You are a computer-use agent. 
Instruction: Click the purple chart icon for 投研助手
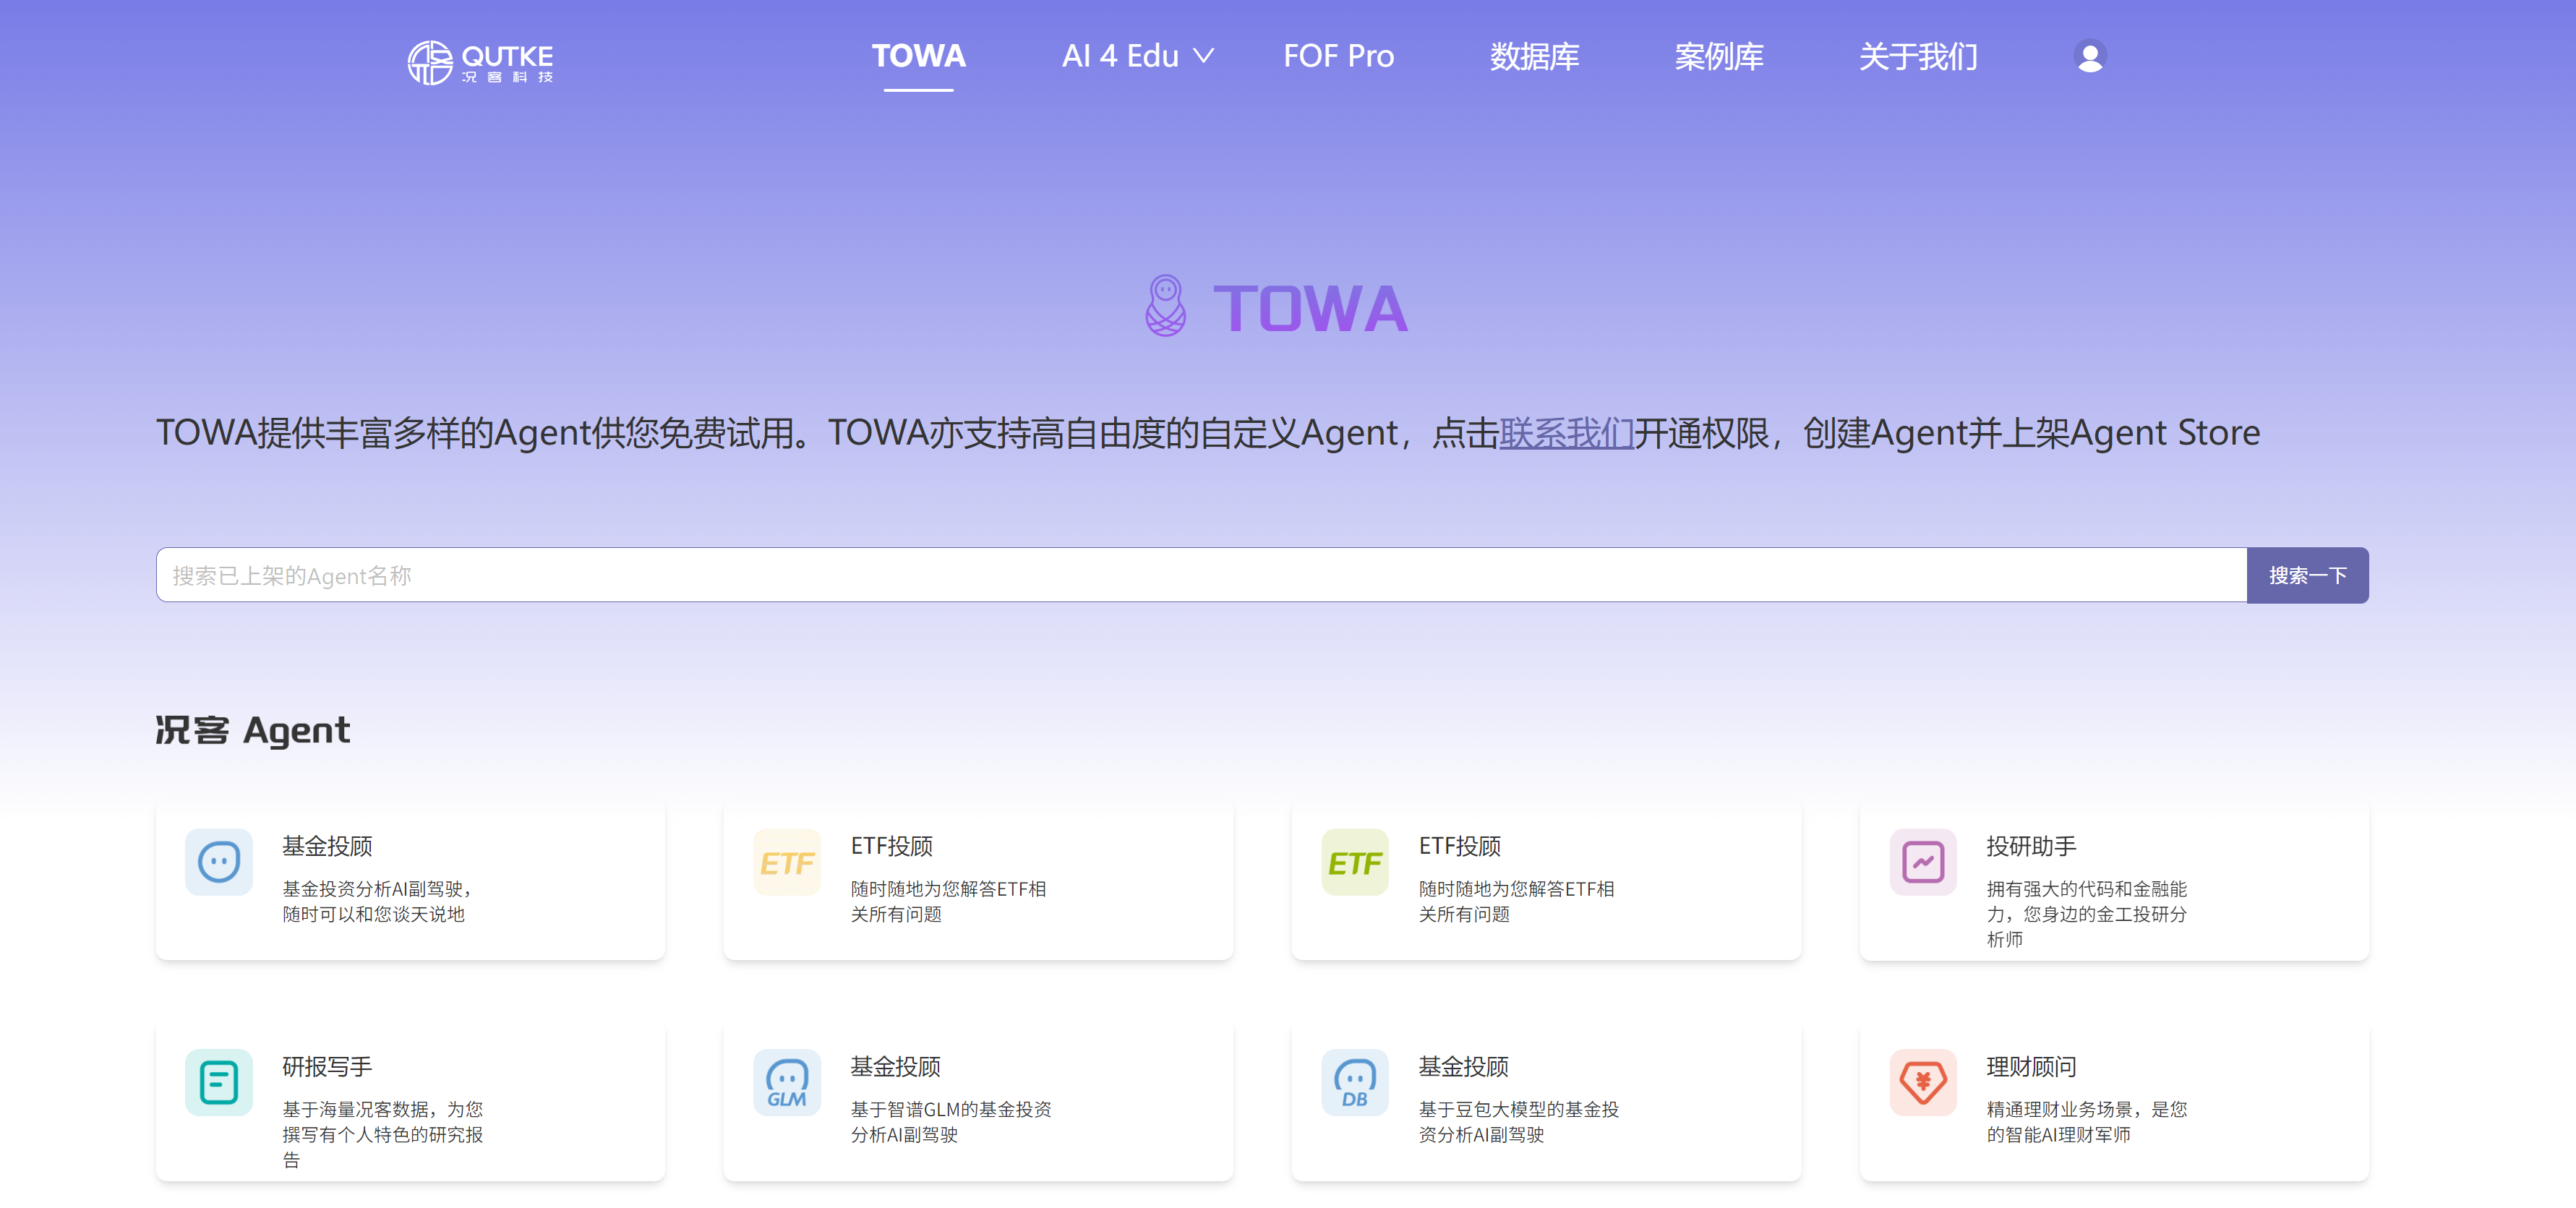[1923, 861]
